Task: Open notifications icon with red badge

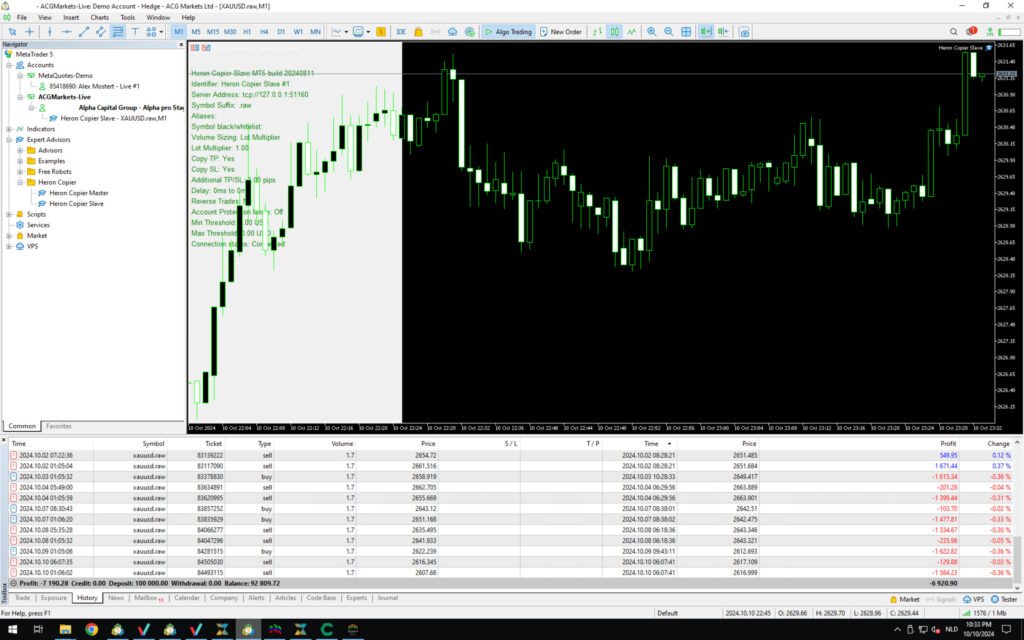Action: coord(972,31)
